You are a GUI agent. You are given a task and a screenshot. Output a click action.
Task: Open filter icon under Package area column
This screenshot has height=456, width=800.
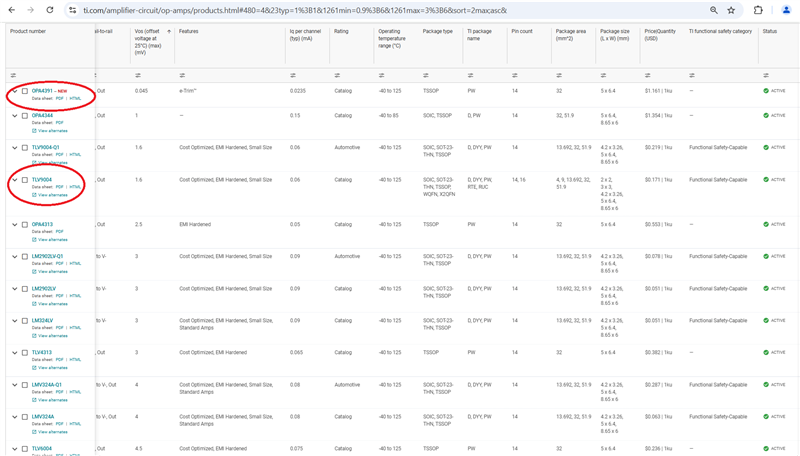559,75
